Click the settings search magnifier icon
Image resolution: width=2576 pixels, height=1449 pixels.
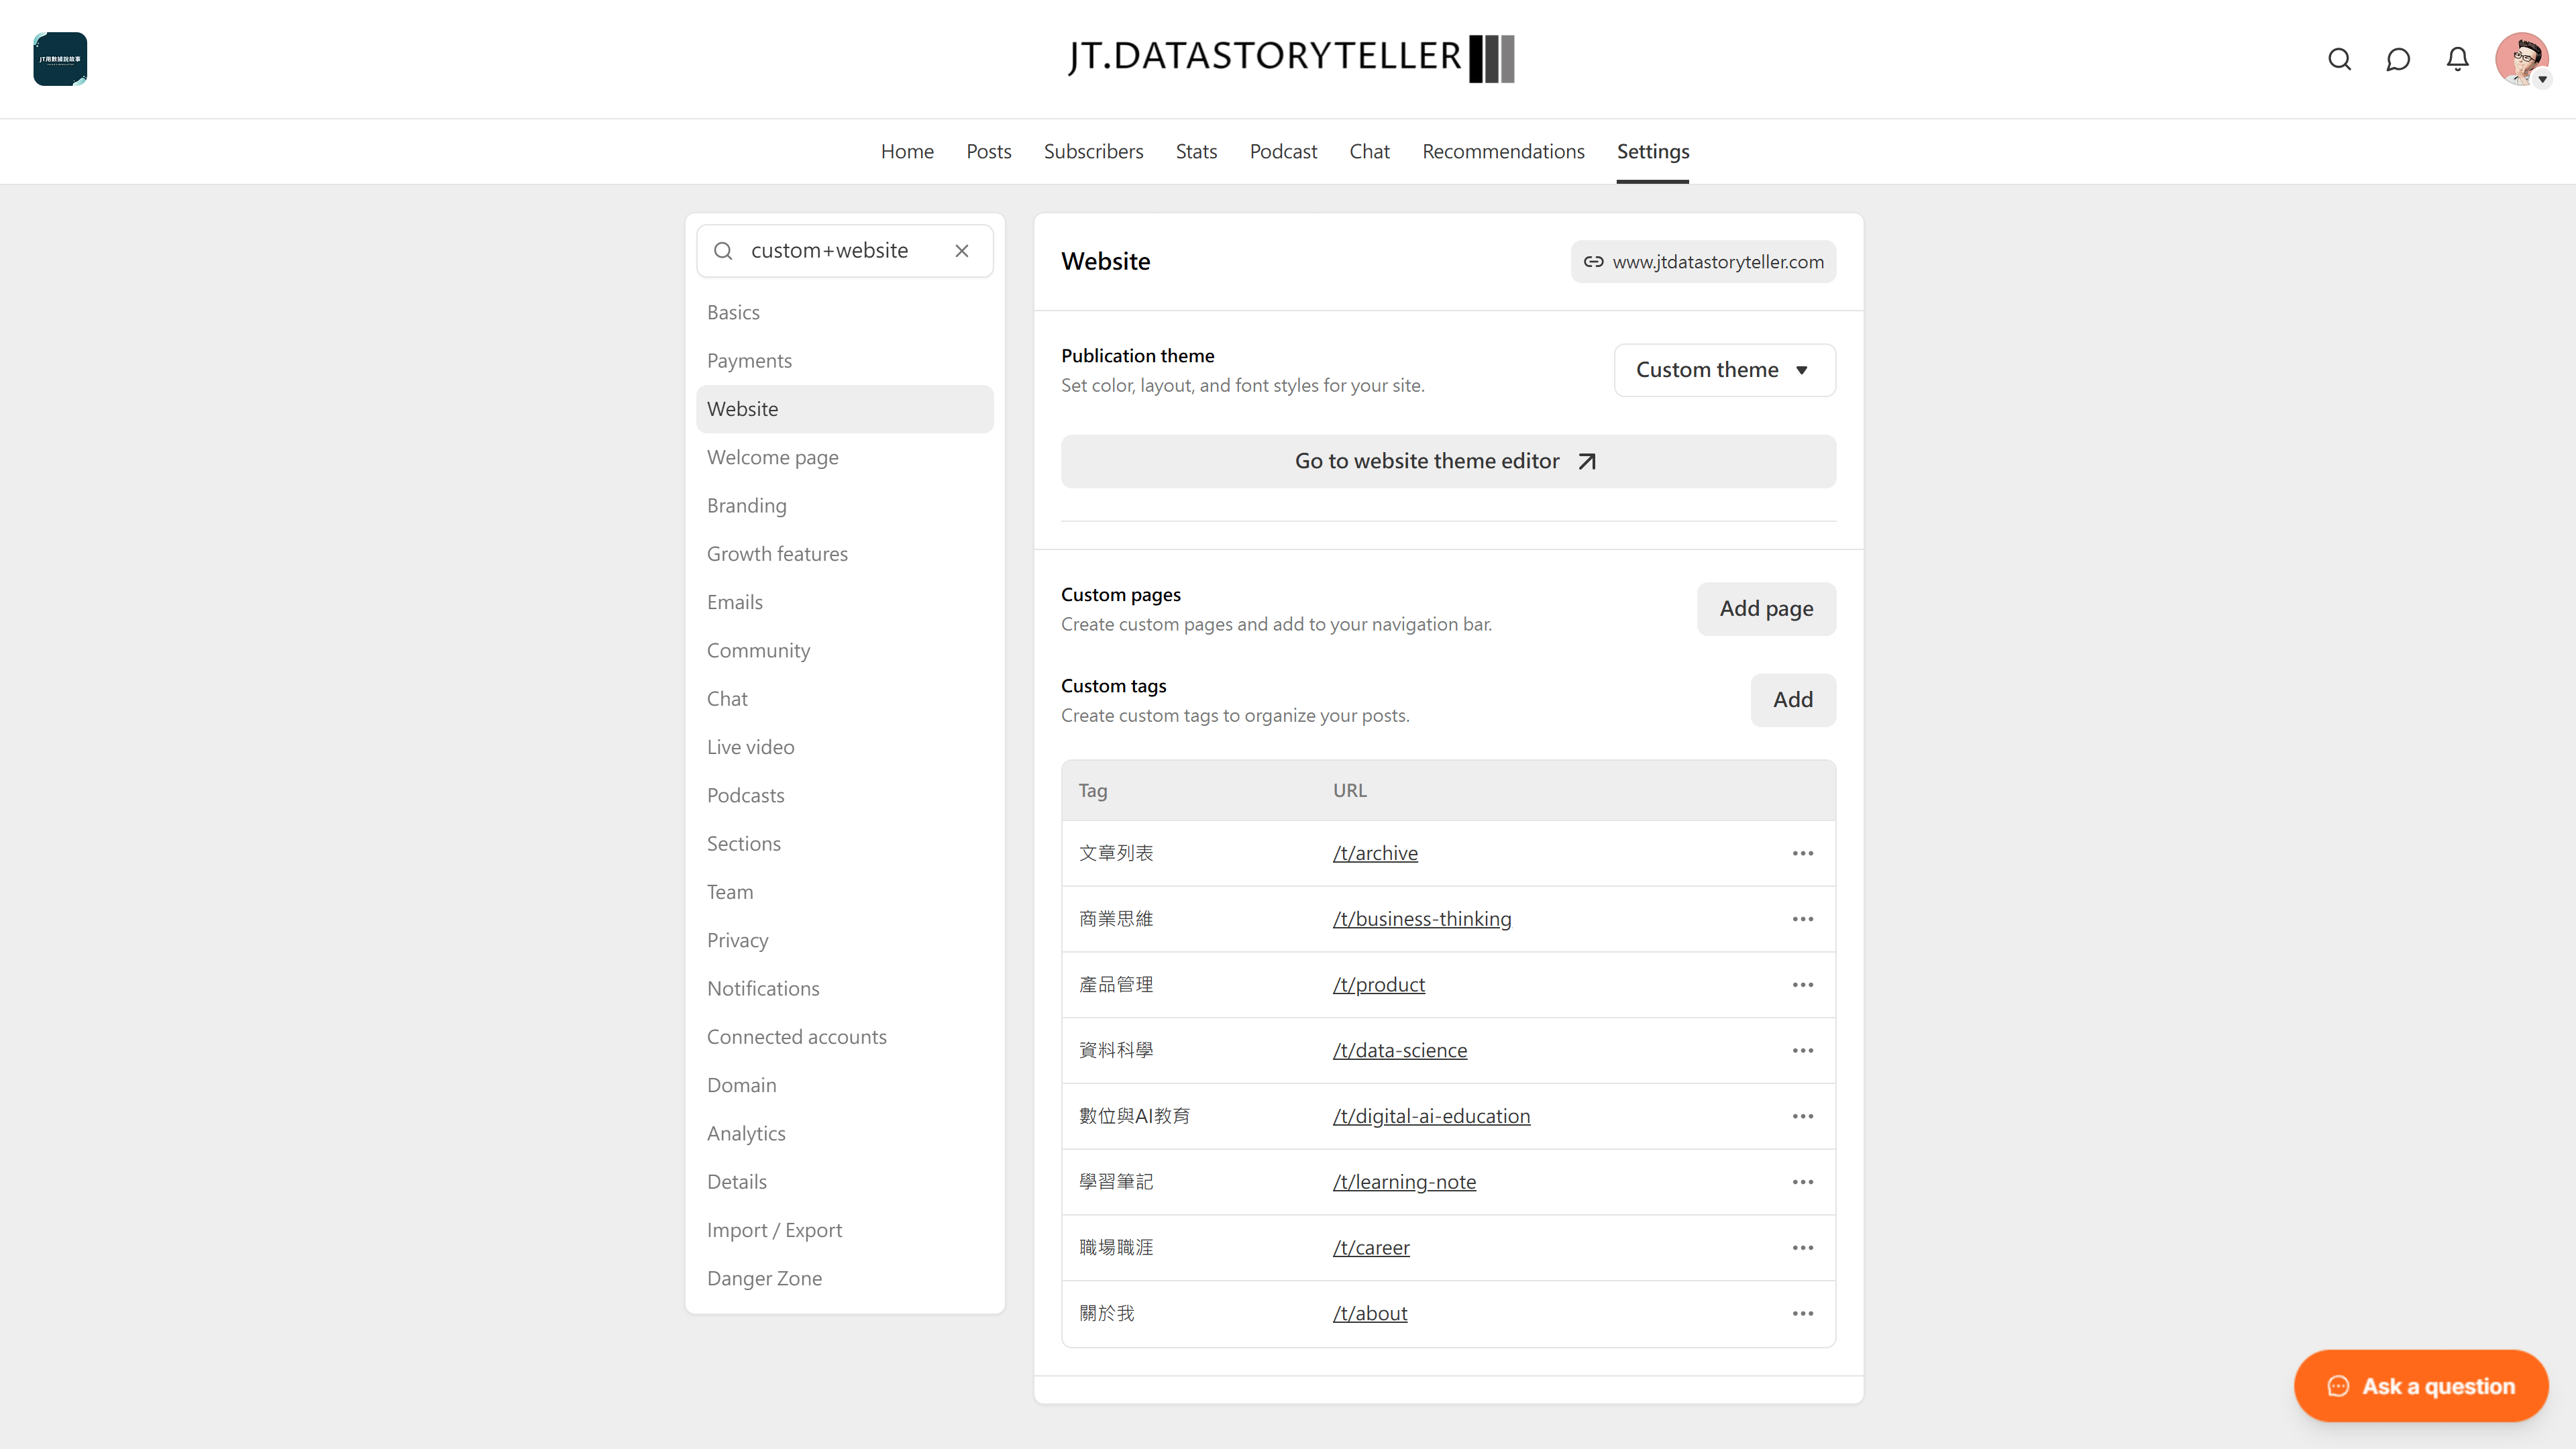(x=723, y=251)
